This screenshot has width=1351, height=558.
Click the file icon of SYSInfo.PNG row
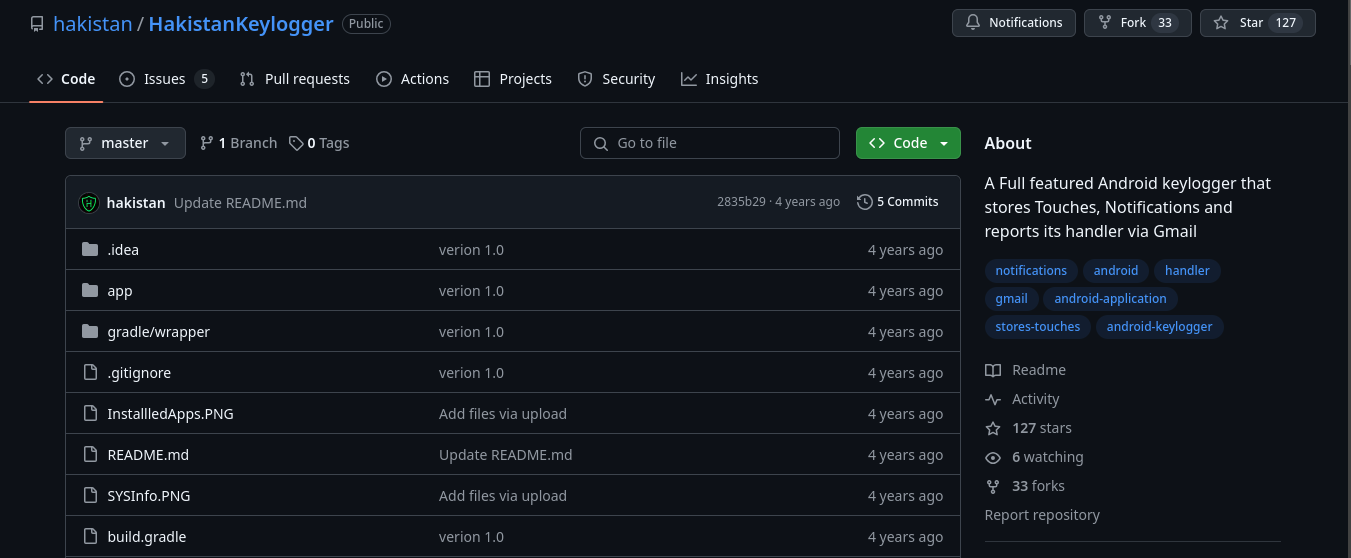(x=90, y=496)
